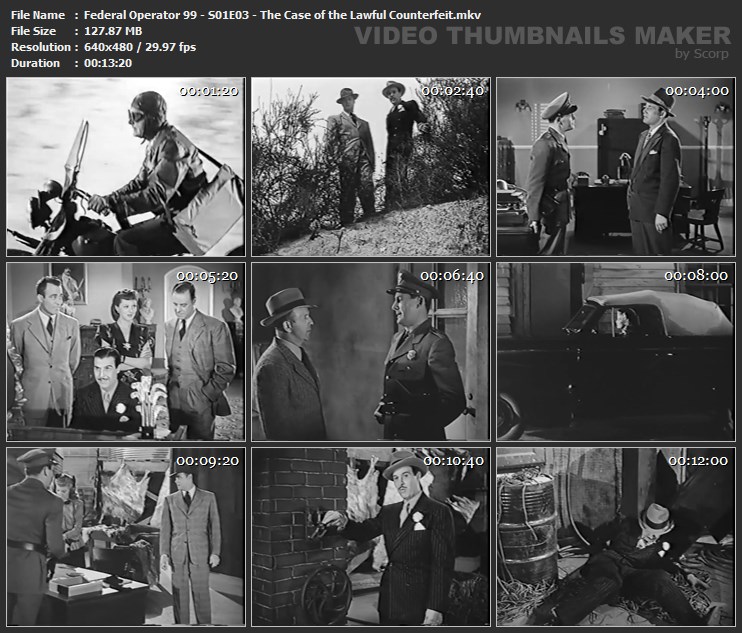Open the frame at 00:02:40

click(371, 167)
